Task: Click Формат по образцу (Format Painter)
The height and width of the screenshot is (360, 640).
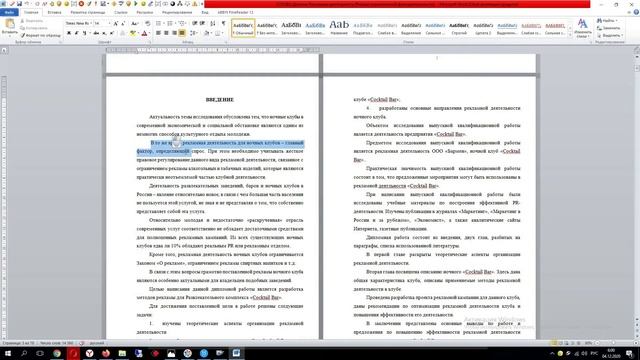Action: tap(40, 36)
